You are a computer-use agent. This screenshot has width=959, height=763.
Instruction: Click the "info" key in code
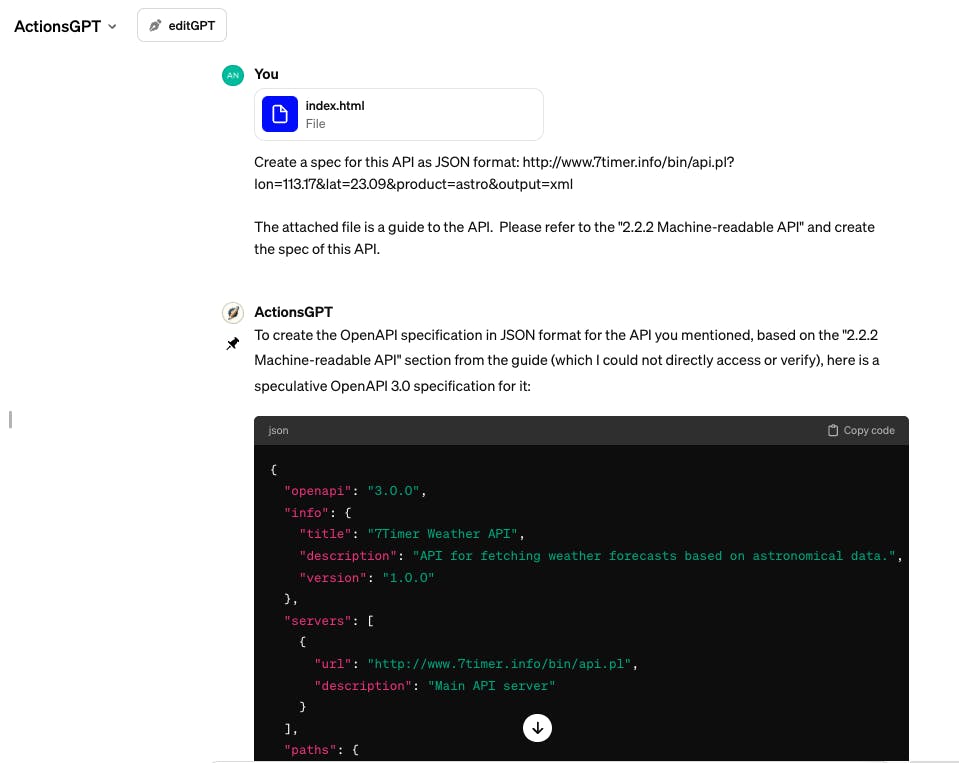(306, 513)
